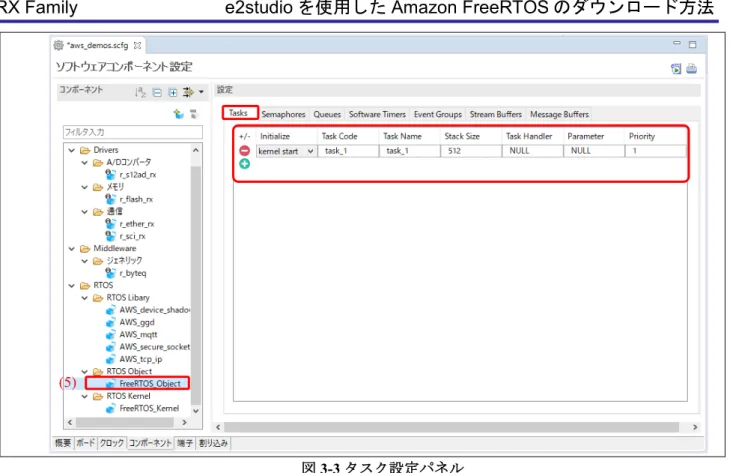Maximize the editor view pane
Screen dimensions: 730x473
[693, 44]
